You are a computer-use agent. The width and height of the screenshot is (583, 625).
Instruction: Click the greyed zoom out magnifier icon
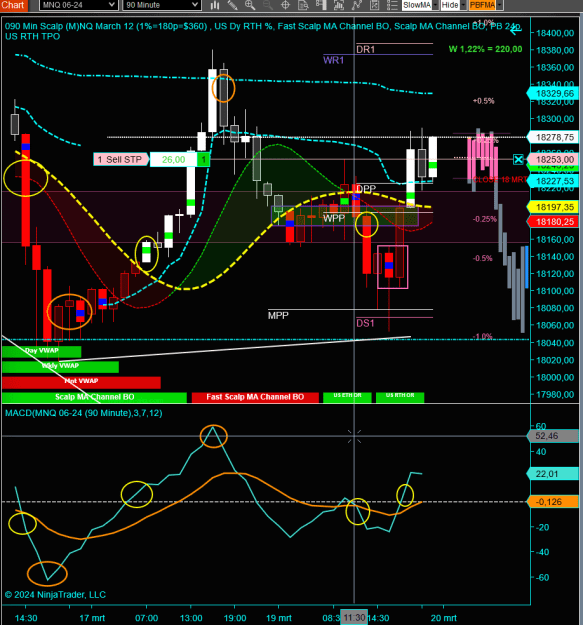pos(267,5)
